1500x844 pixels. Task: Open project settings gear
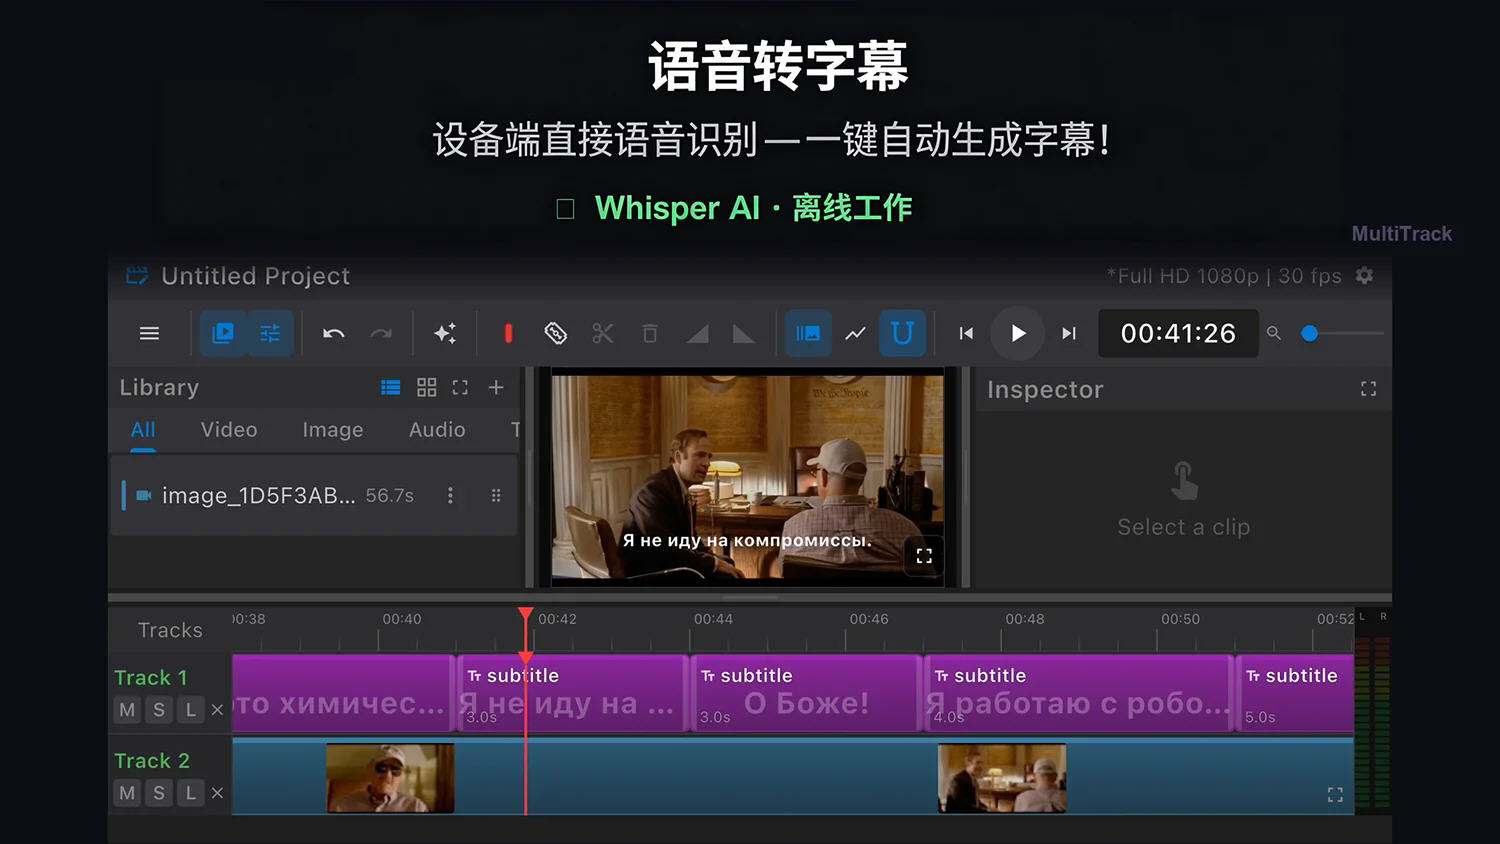(1364, 275)
